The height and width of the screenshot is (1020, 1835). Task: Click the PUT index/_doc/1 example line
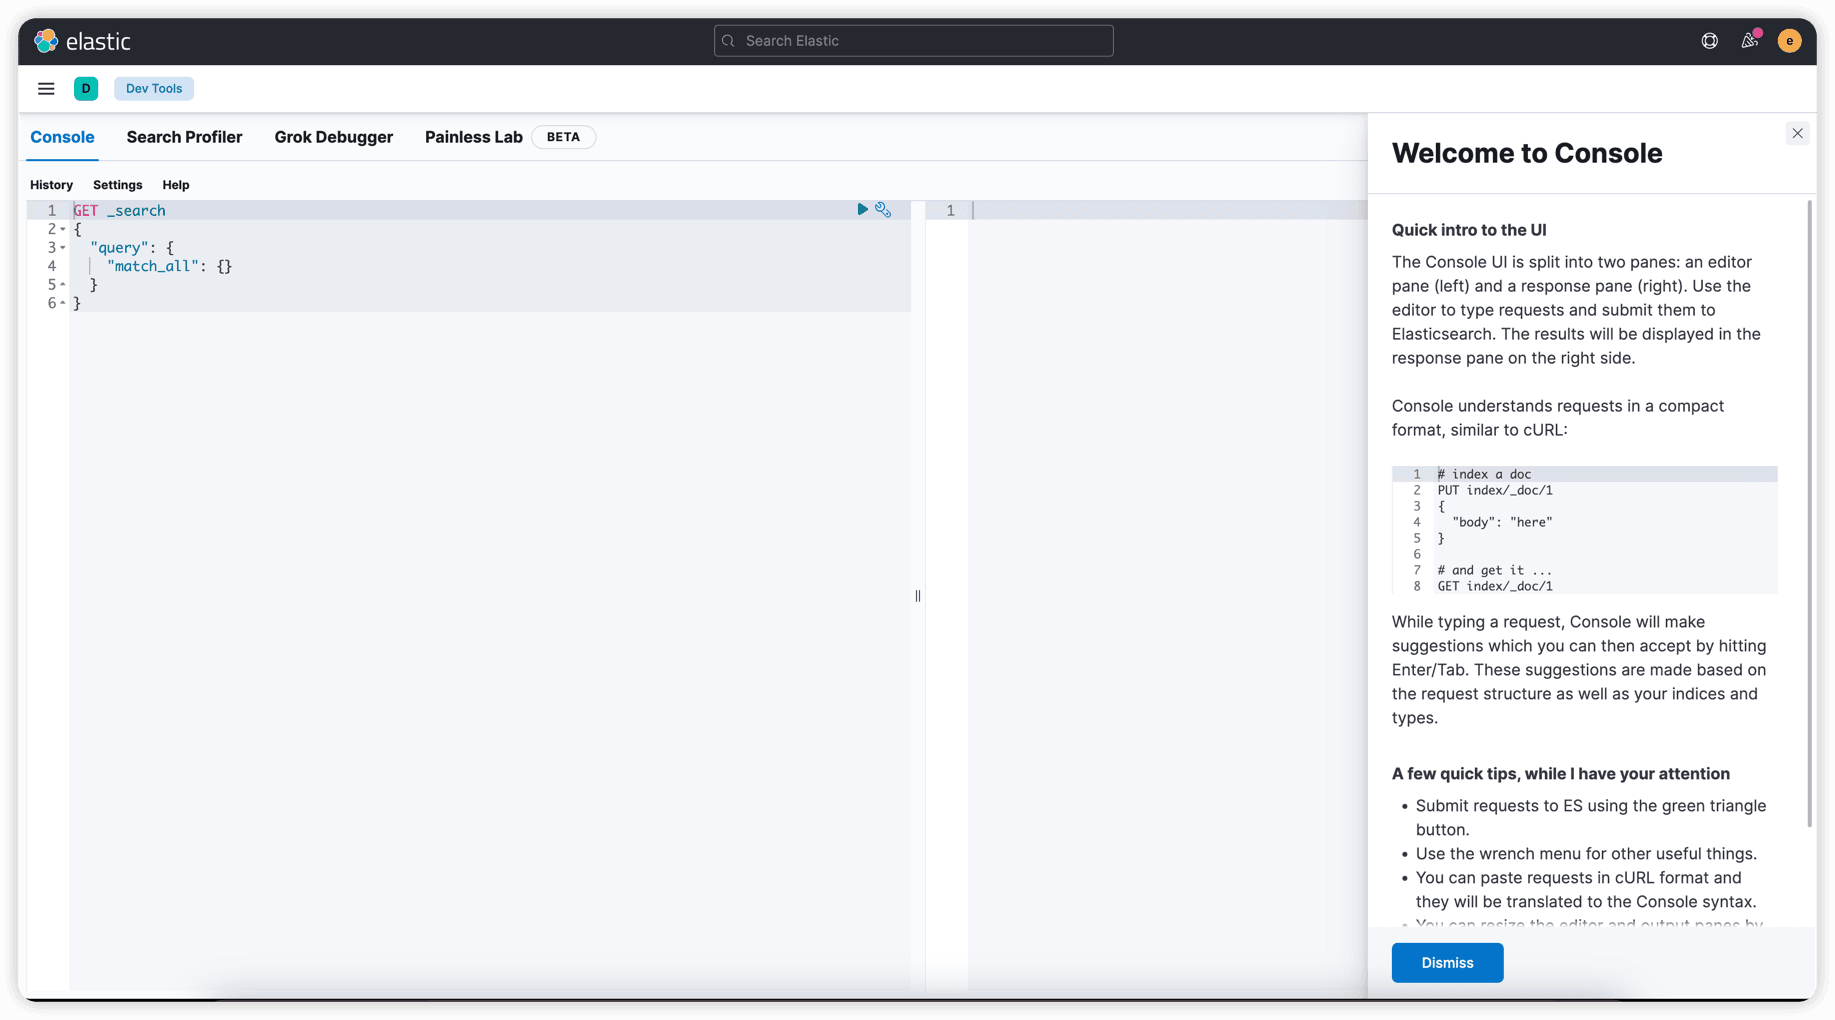click(1495, 490)
